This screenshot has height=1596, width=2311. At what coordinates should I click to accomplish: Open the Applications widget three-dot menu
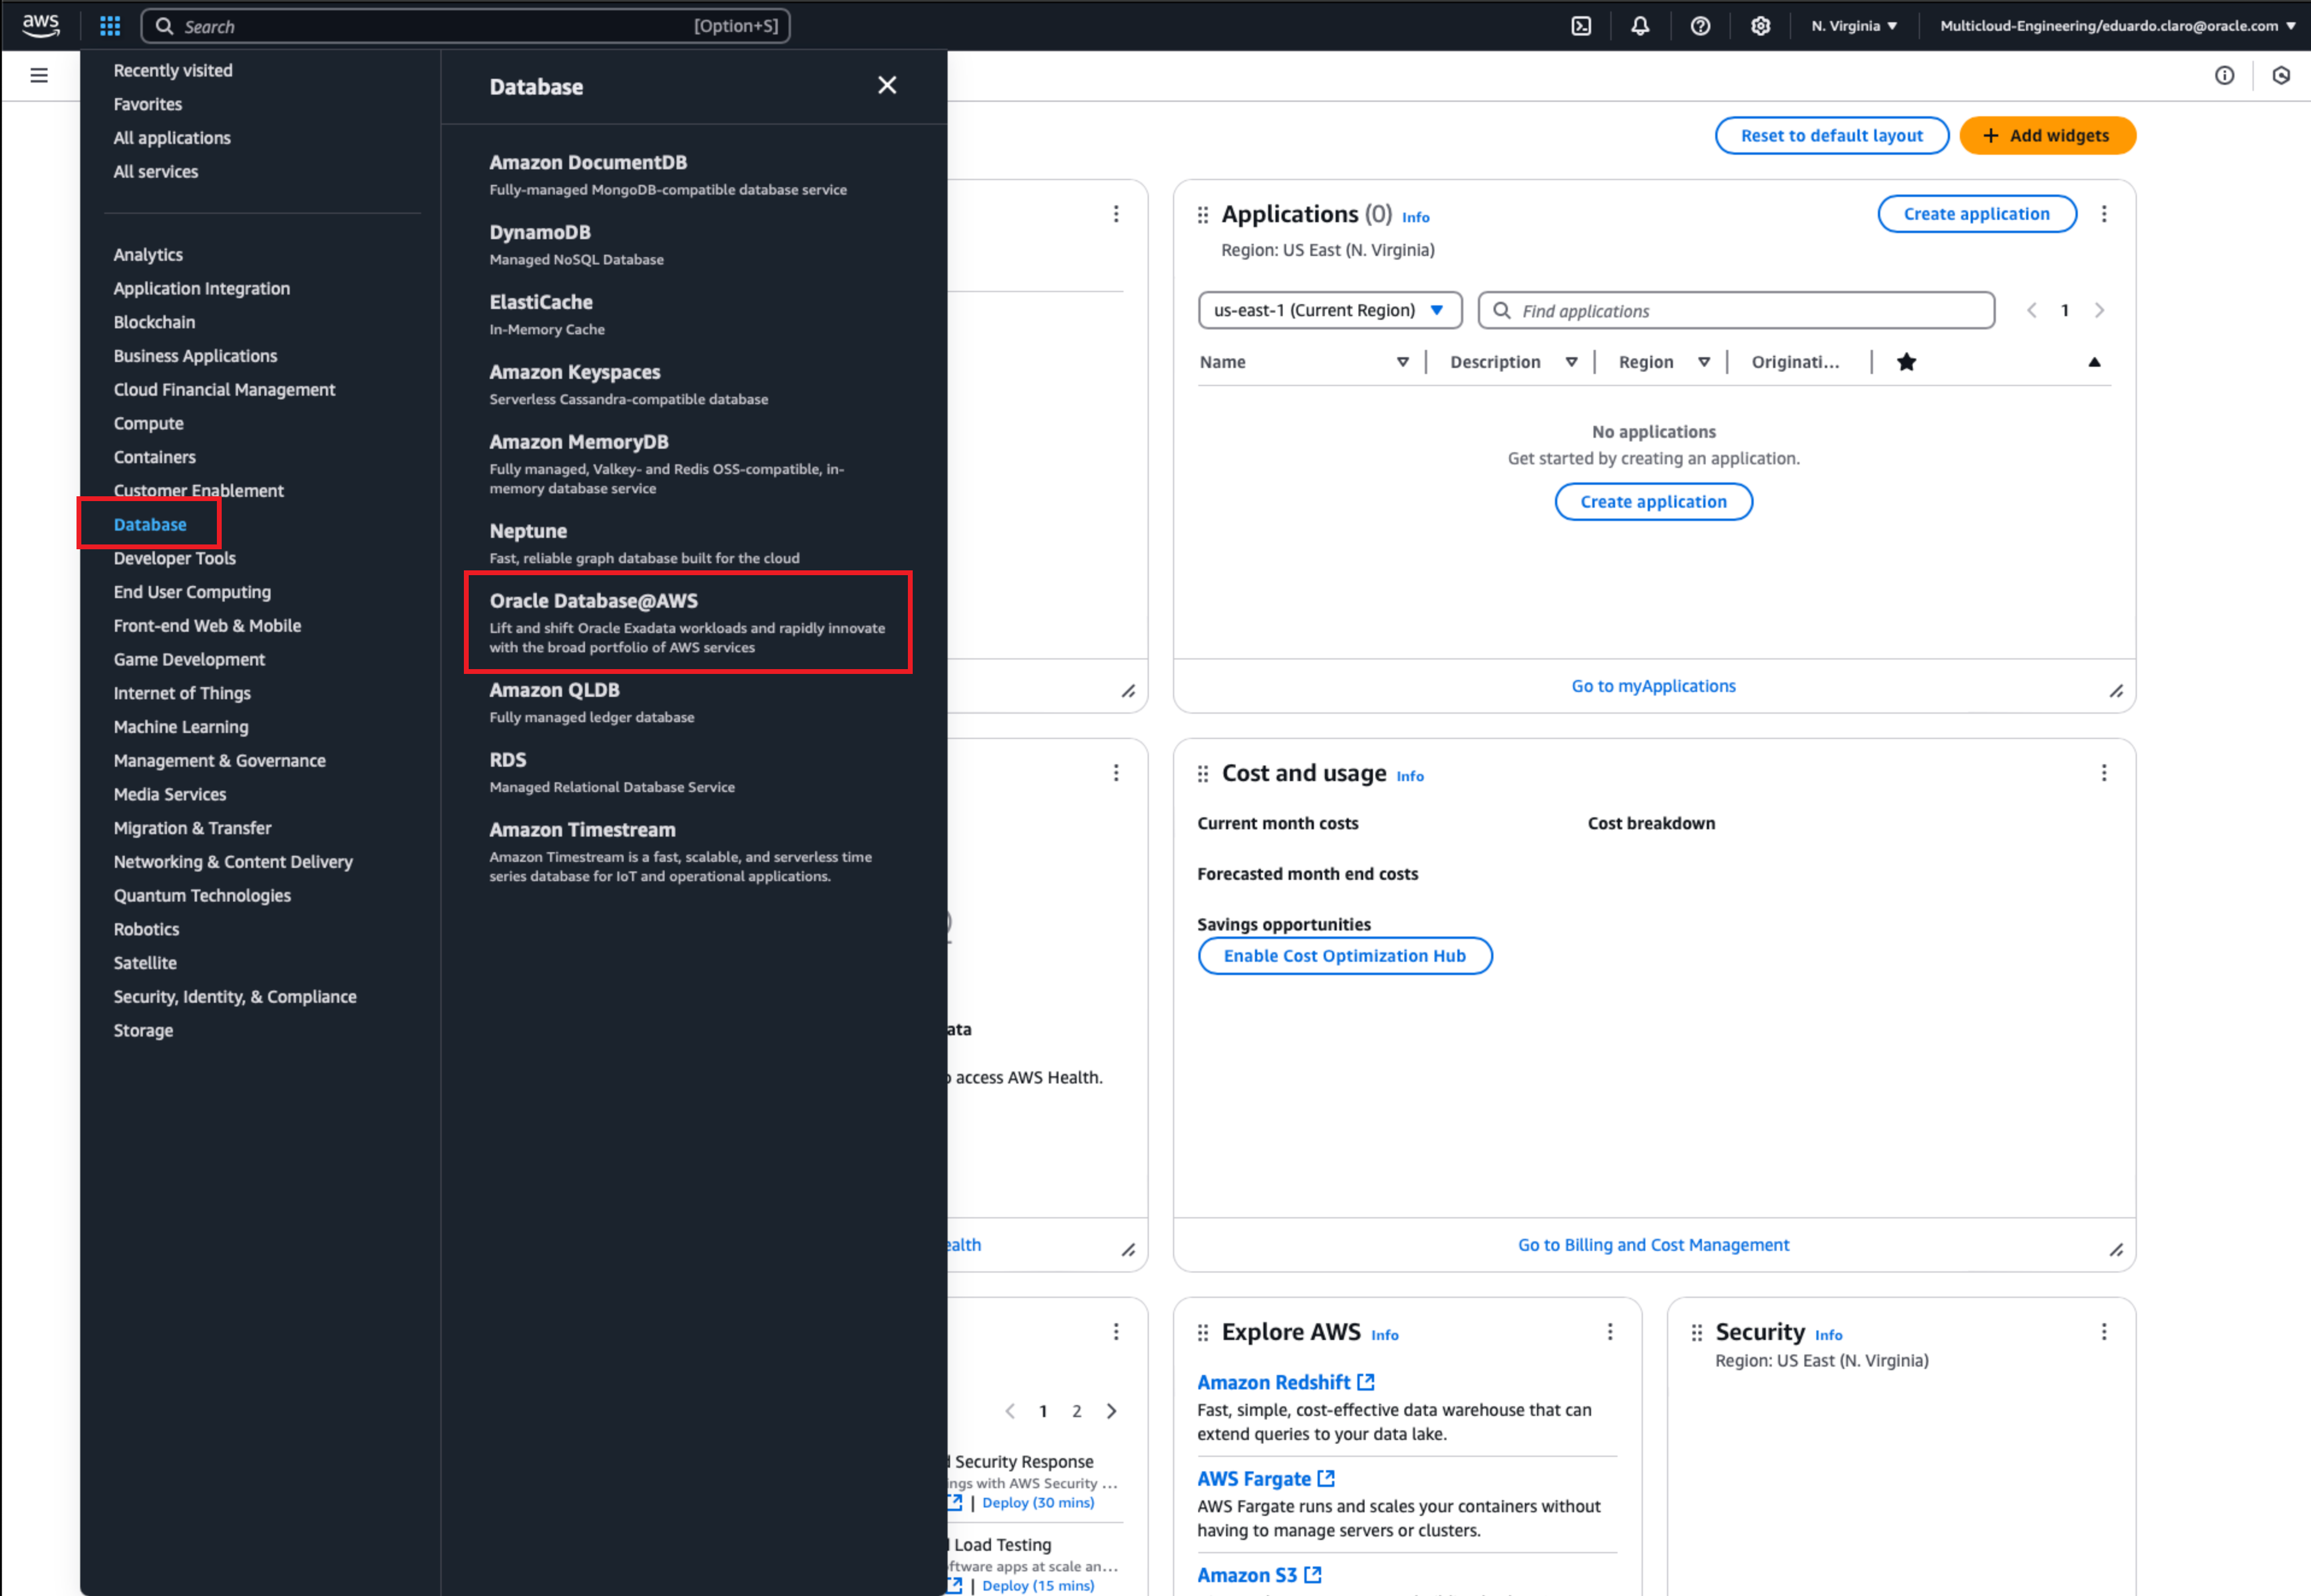(2104, 213)
